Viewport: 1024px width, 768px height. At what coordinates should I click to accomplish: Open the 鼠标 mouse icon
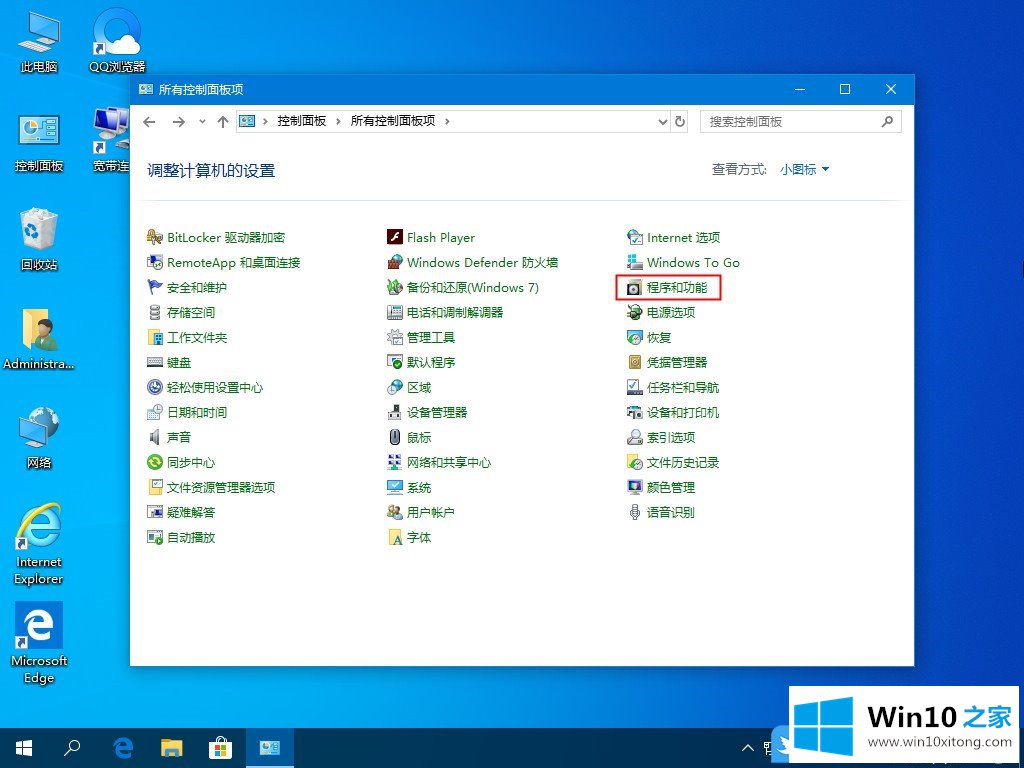point(394,437)
